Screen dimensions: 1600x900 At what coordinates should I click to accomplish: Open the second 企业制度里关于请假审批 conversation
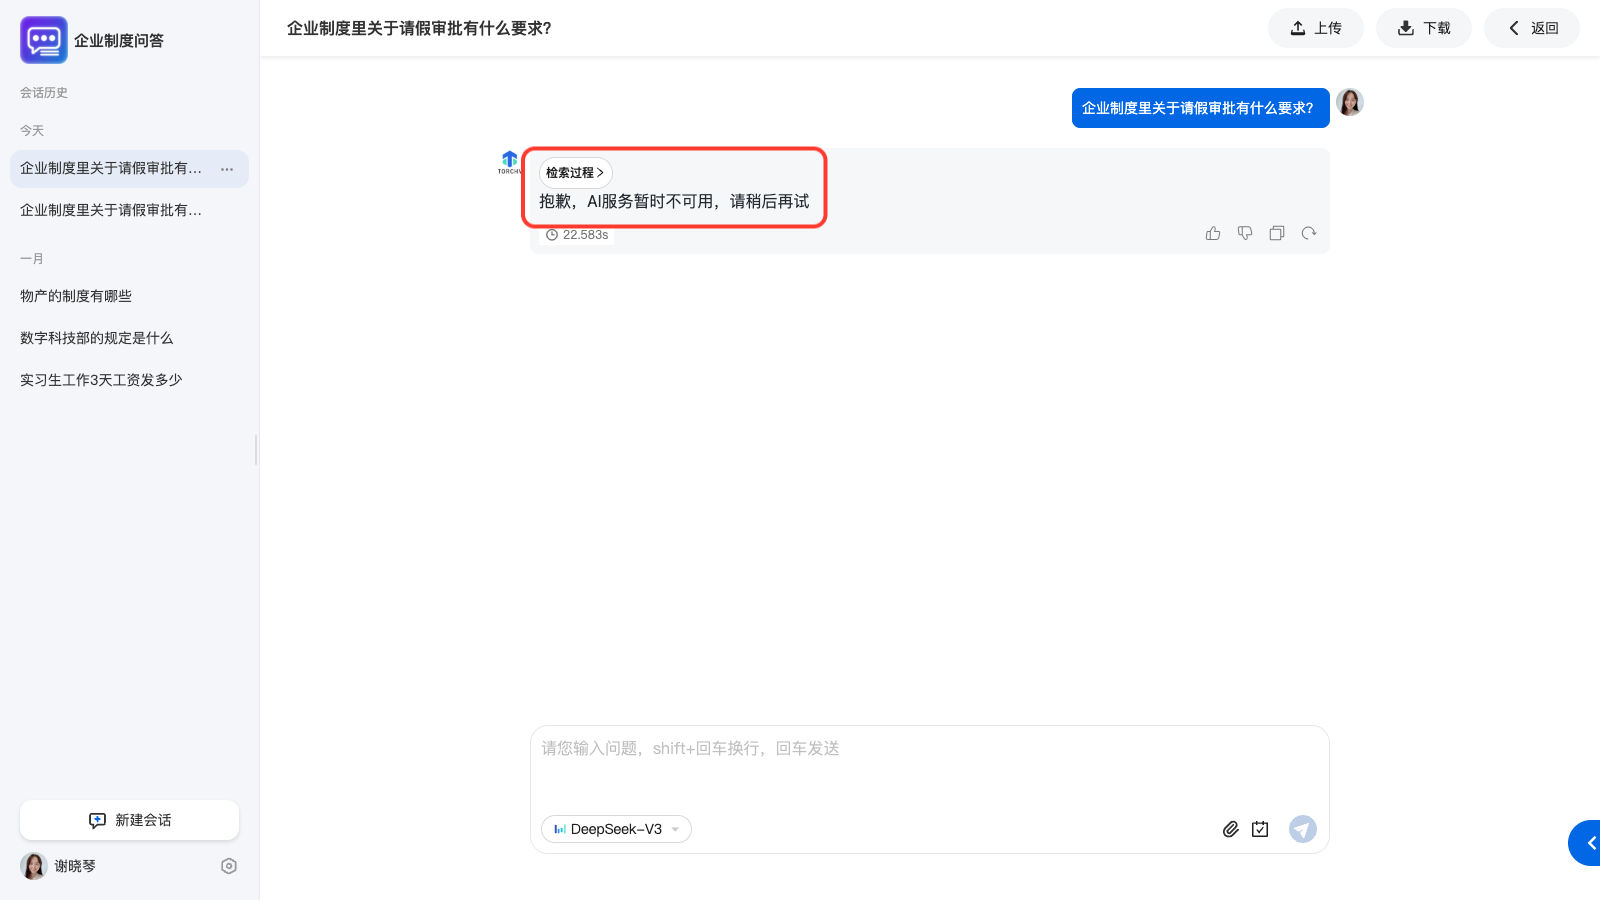click(111, 210)
